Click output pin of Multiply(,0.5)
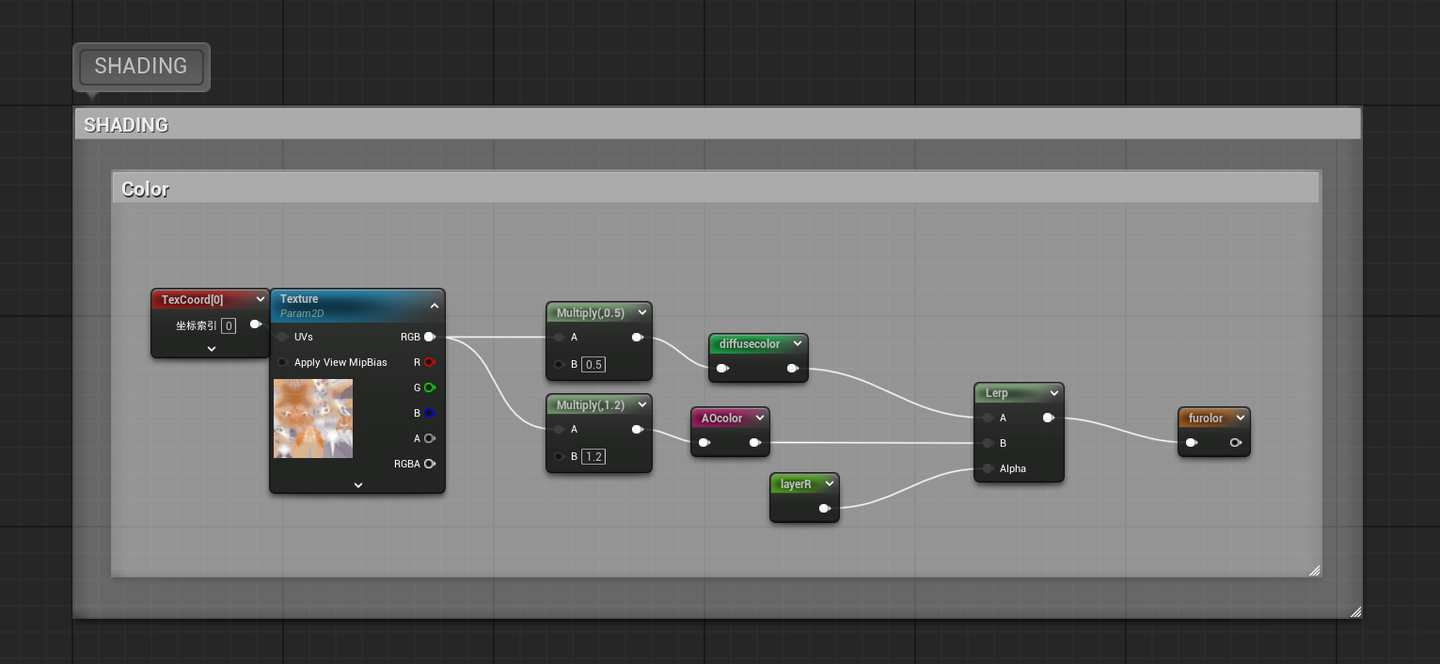The image size is (1440, 664). pos(637,337)
